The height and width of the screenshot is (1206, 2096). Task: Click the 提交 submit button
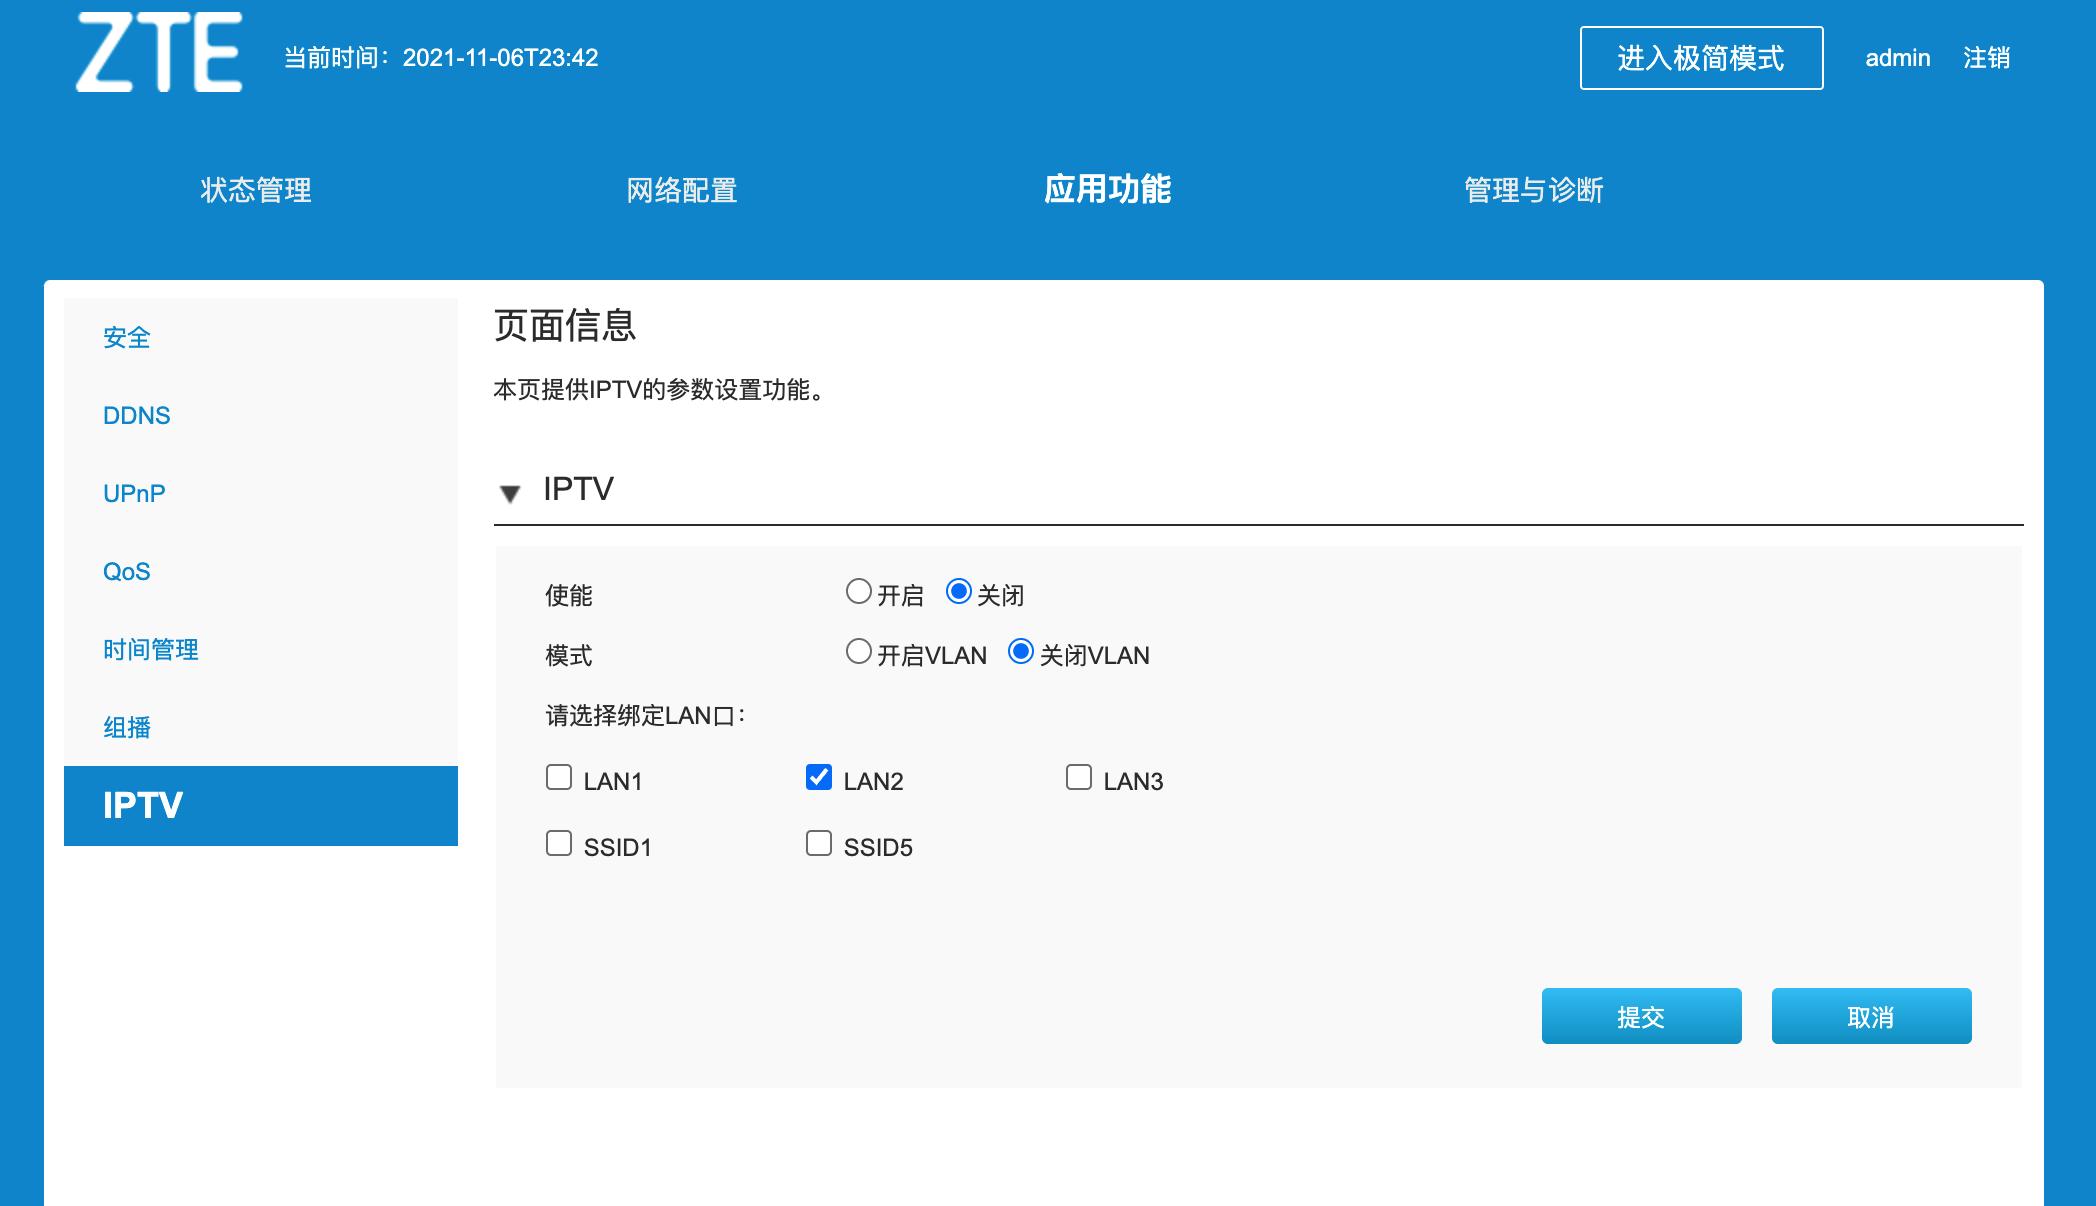(x=1641, y=1016)
